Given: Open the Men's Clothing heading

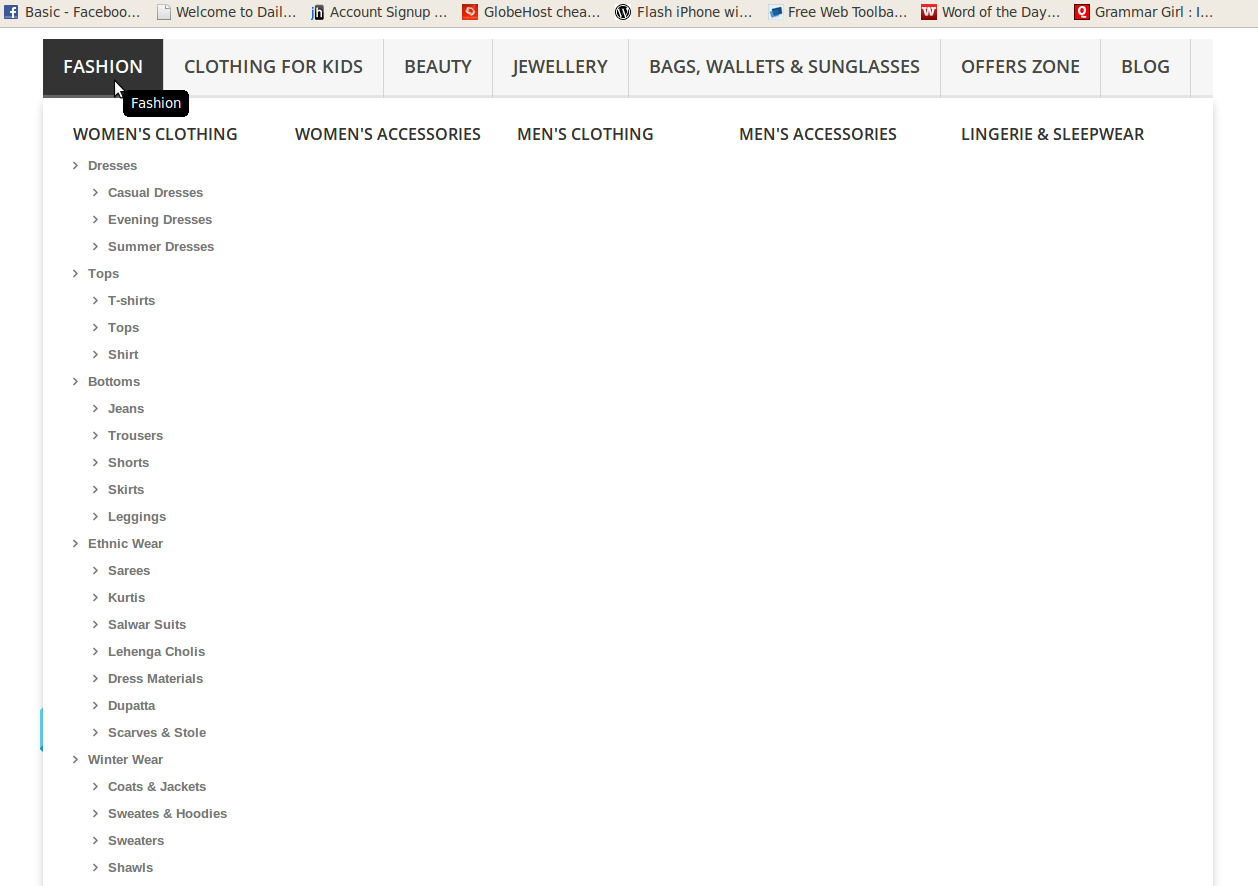Looking at the screenshot, I should (x=585, y=134).
